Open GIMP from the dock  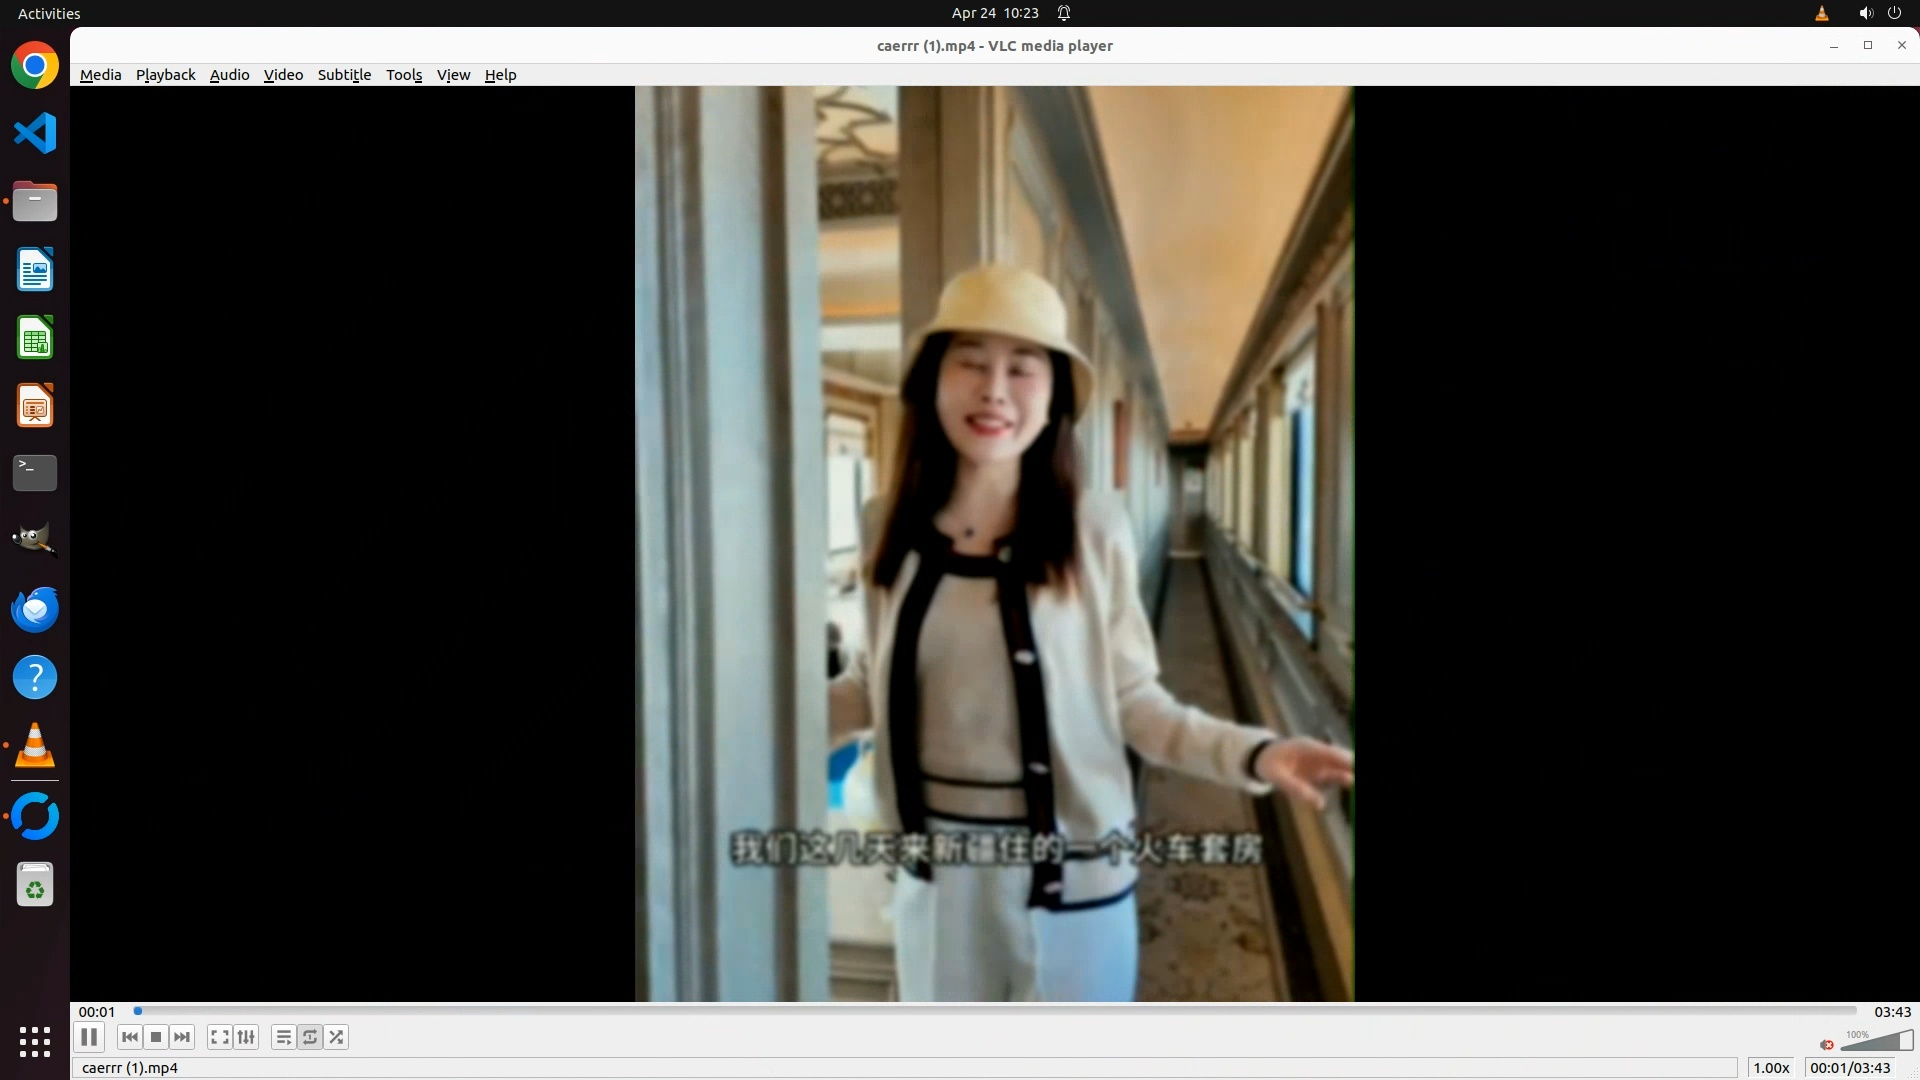point(35,540)
